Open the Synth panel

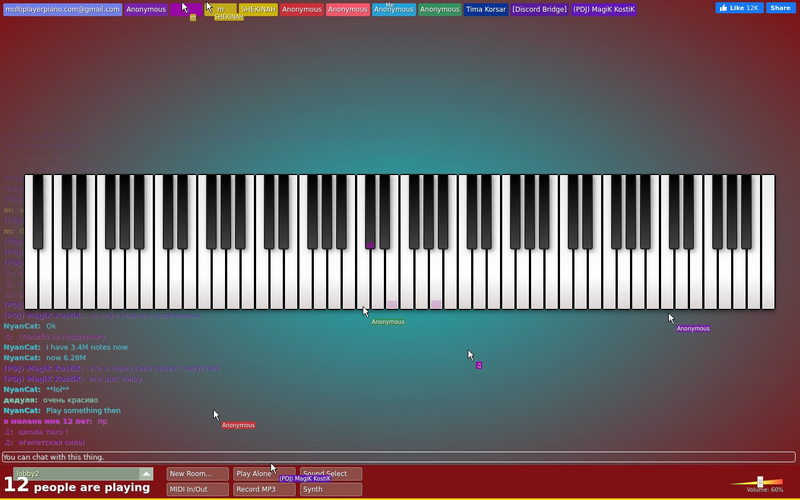click(331, 489)
